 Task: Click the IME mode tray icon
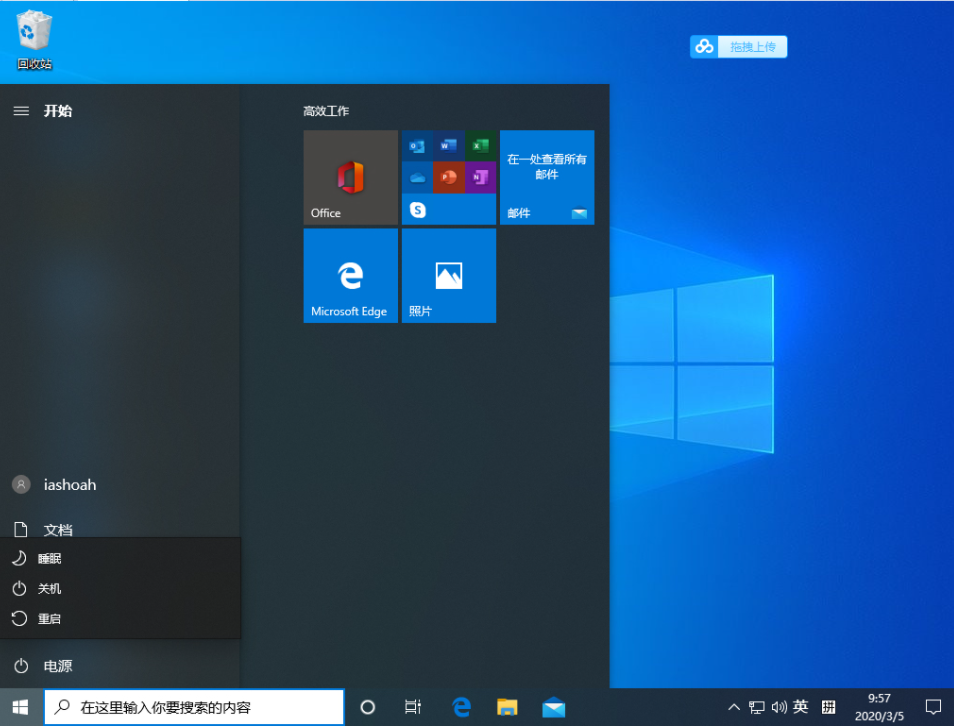point(828,707)
